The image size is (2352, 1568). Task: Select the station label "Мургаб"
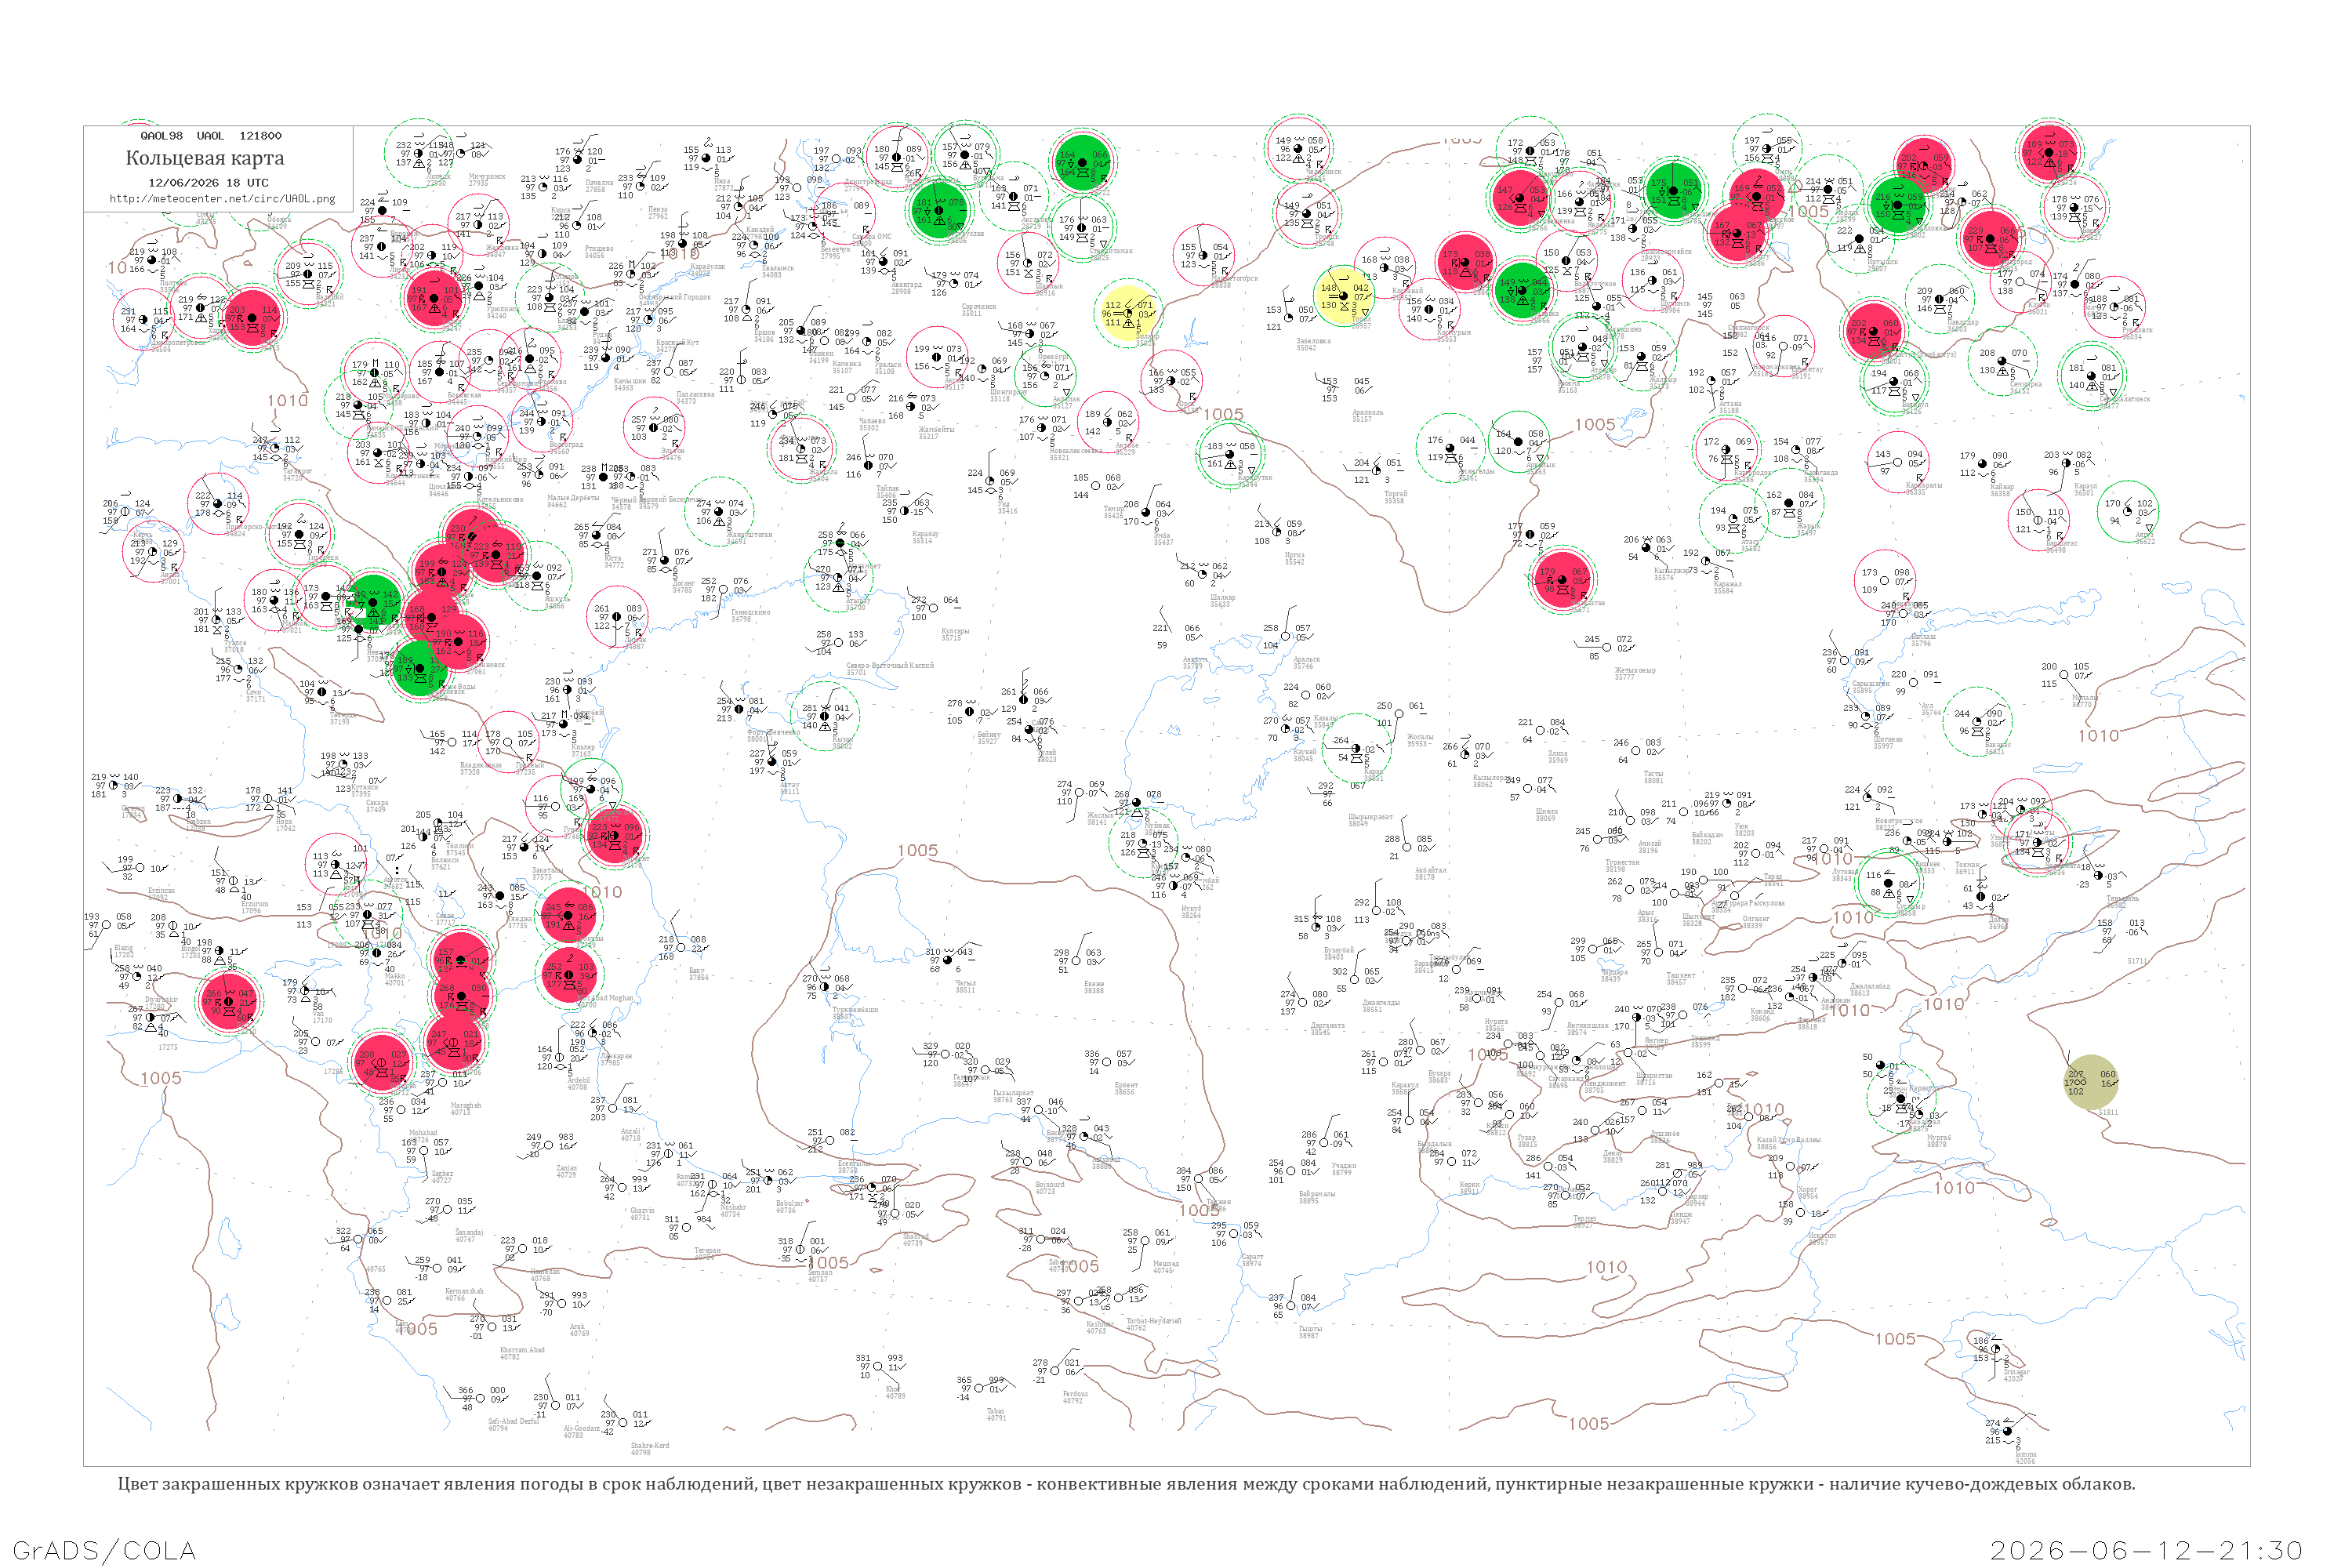pyautogui.click(x=1939, y=1138)
